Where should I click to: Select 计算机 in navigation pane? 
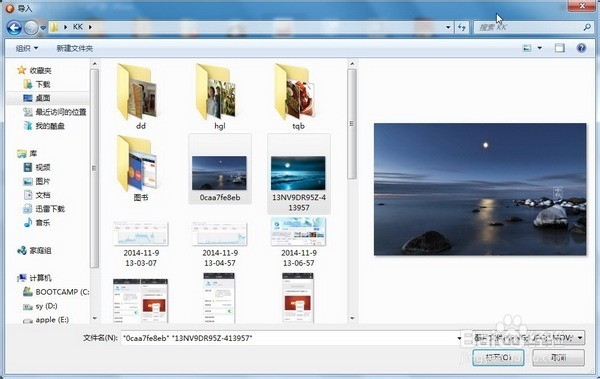[34, 278]
